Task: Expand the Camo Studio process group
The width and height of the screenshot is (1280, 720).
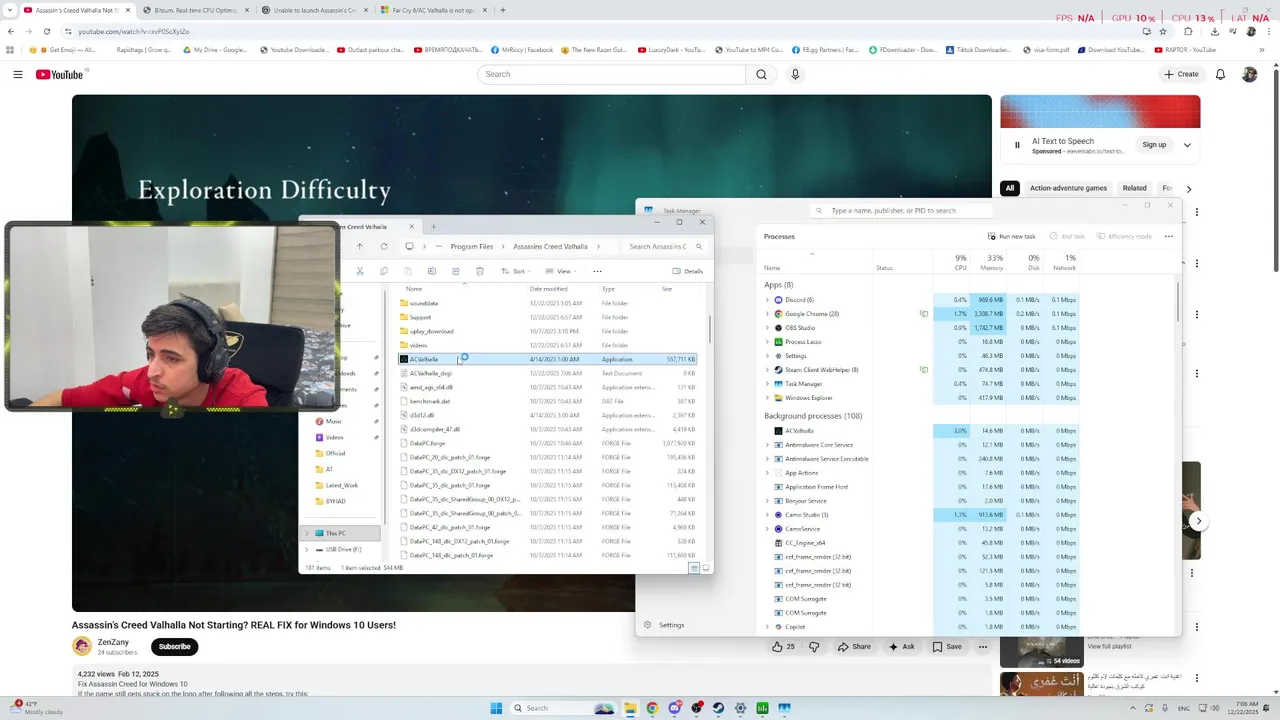Action: coord(767,515)
